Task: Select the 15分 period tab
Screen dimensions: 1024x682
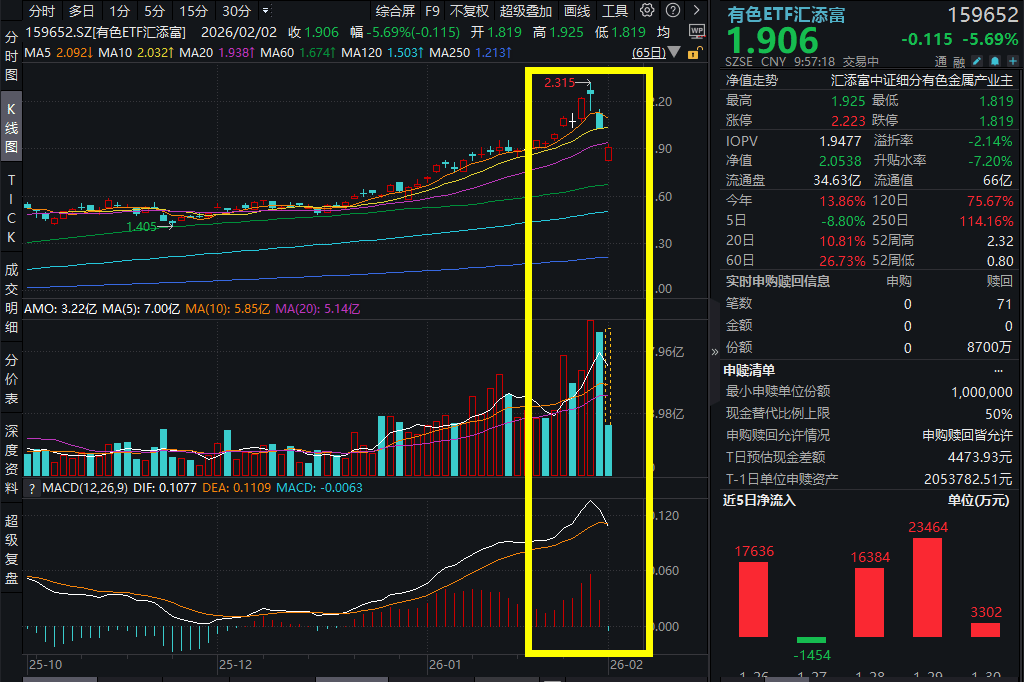Action: pyautogui.click(x=193, y=11)
